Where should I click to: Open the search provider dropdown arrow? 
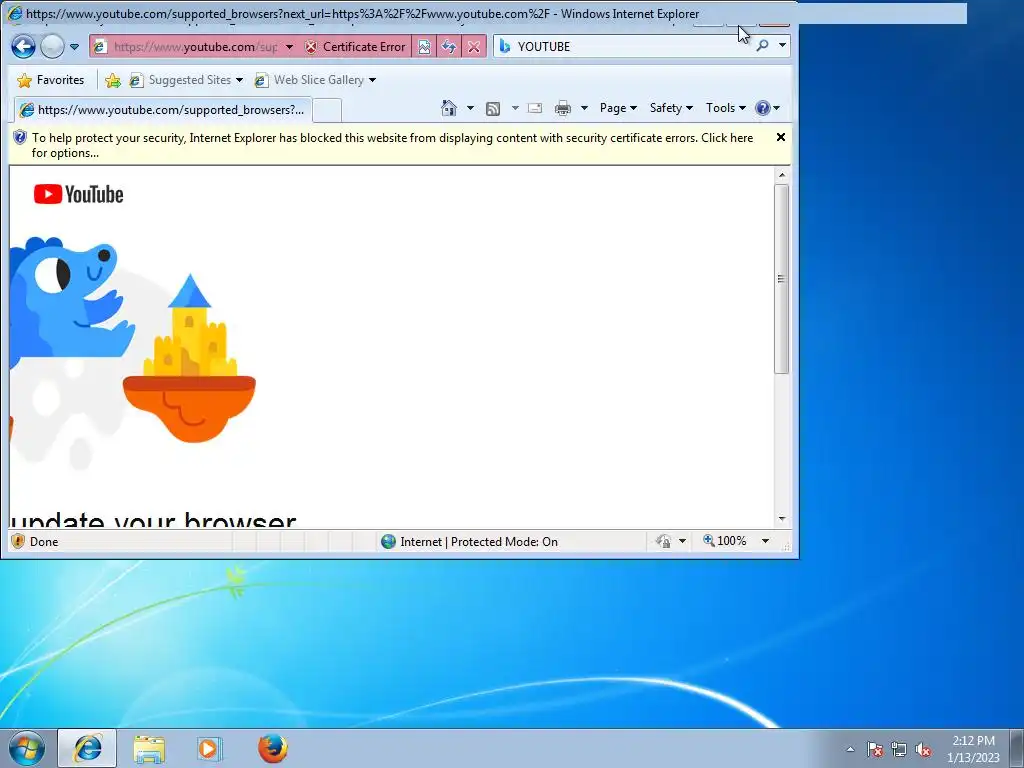[x=782, y=46]
